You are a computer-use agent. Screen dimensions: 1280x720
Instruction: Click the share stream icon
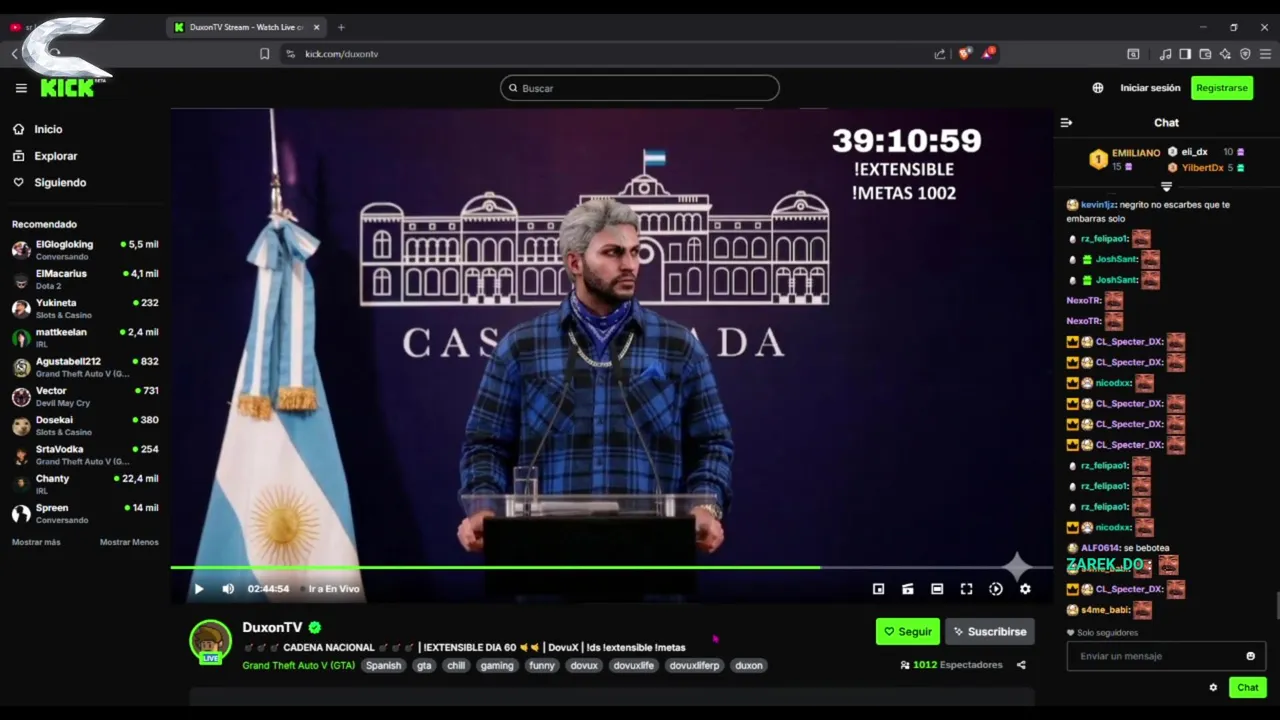[x=1021, y=665]
